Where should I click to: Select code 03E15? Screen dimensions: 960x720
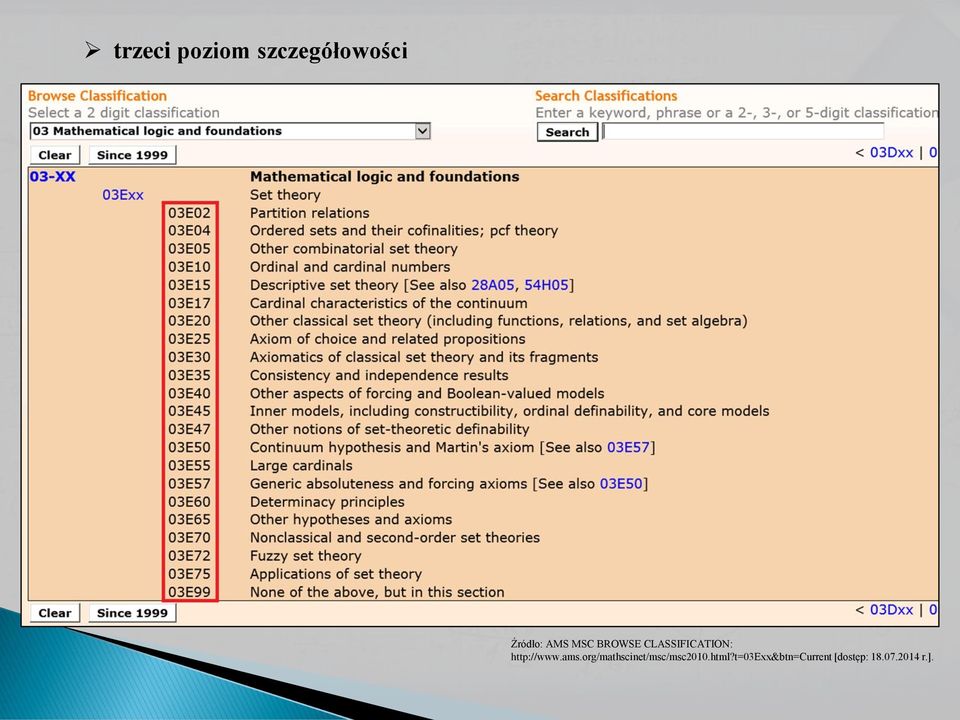[x=189, y=285]
